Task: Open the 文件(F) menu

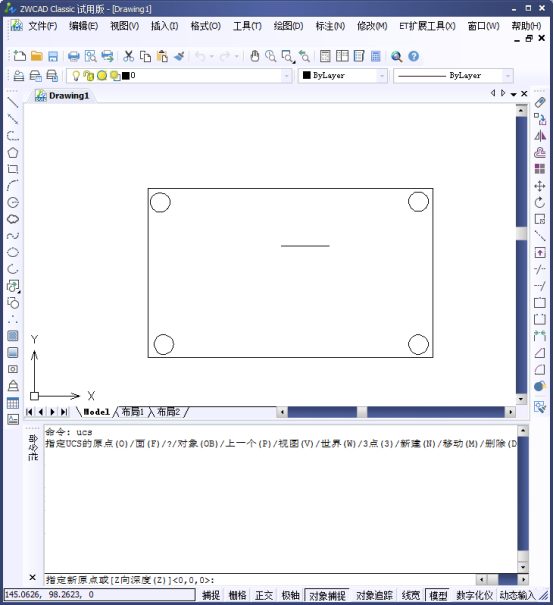Action: coord(42,26)
